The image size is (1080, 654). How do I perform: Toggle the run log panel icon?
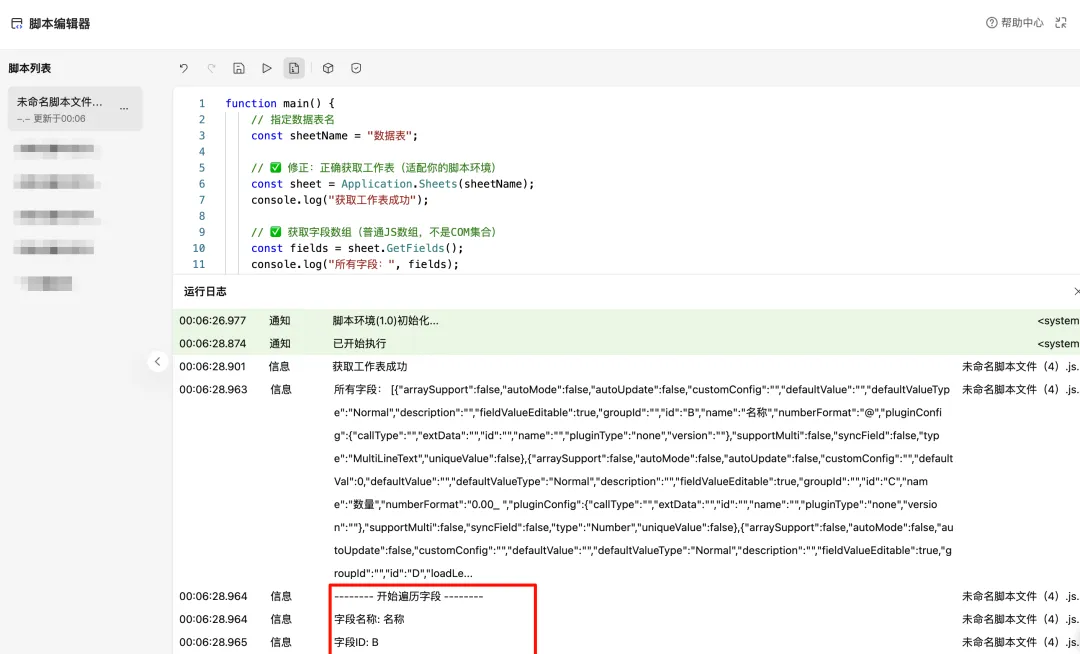(294, 68)
